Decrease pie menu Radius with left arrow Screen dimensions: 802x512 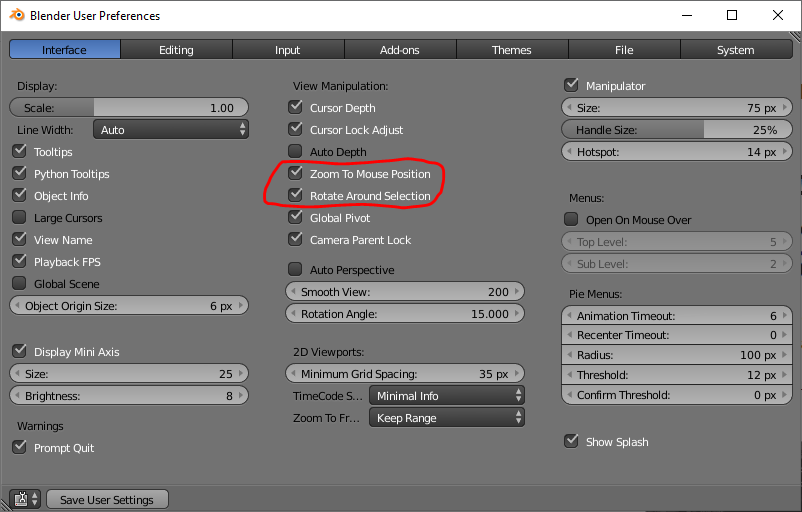coord(569,354)
